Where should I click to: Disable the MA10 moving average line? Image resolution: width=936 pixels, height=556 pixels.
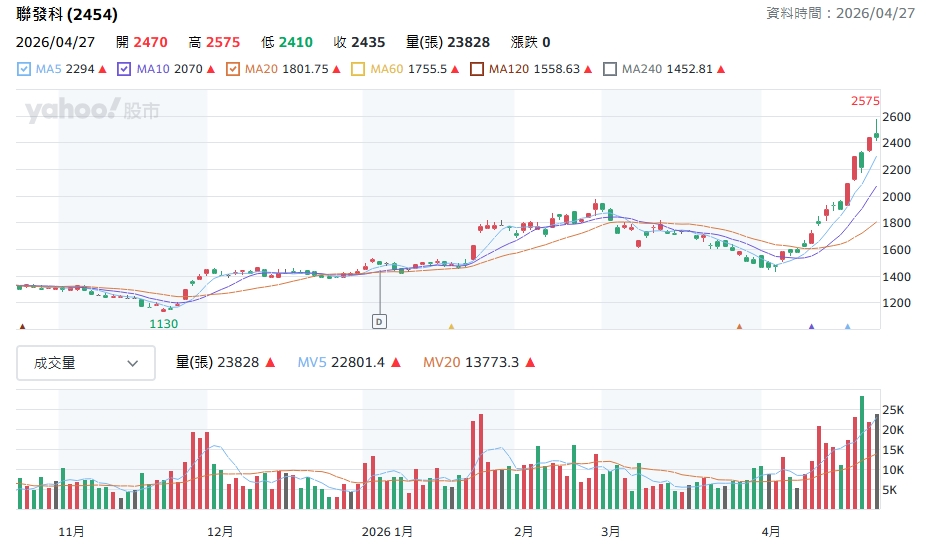(124, 69)
